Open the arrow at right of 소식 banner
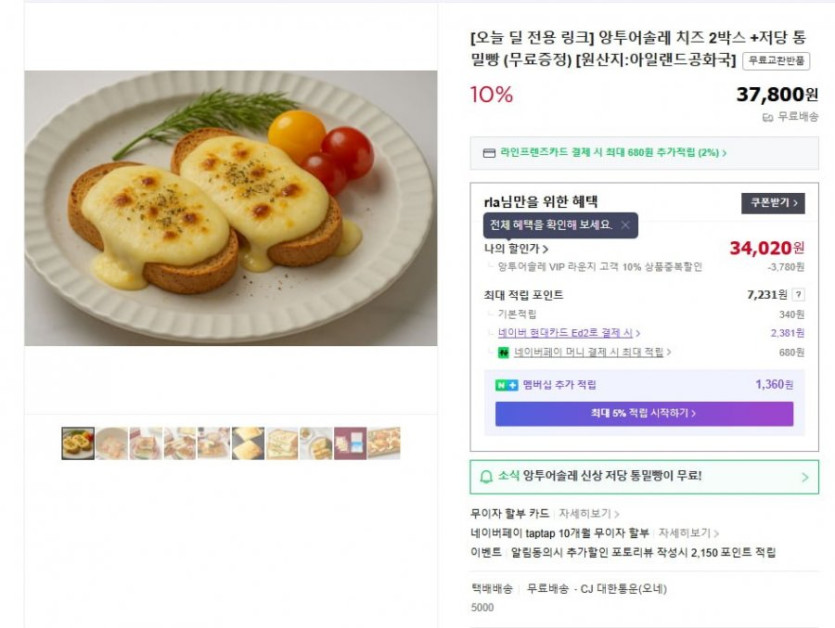 pos(805,477)
